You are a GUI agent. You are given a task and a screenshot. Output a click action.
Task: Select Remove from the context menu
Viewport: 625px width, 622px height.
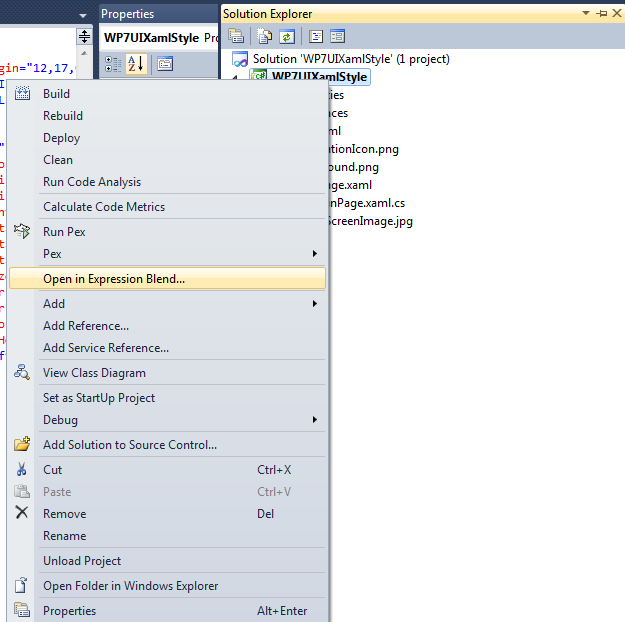[x=167, y=514]
